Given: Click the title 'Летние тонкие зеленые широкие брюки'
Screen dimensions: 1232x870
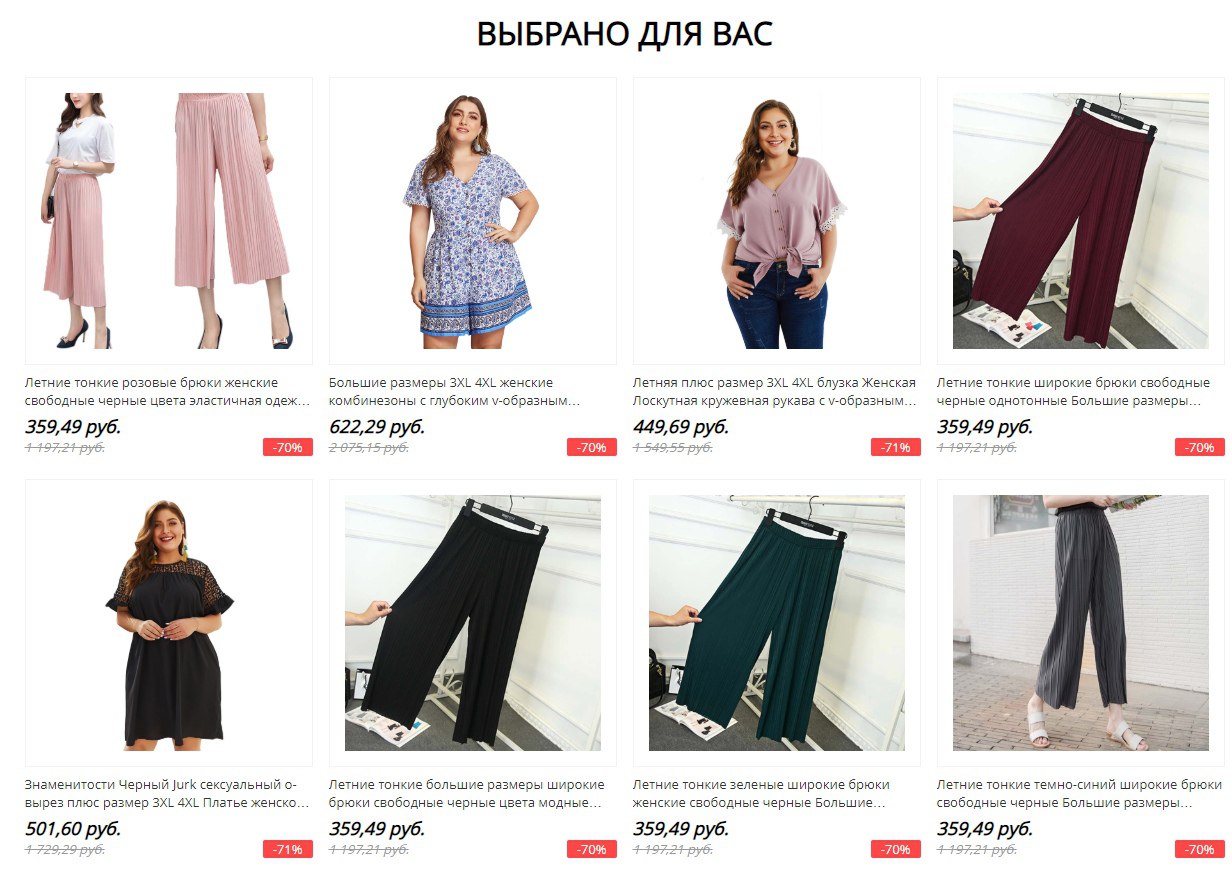Looking at the screenshot, I should 761,785.
